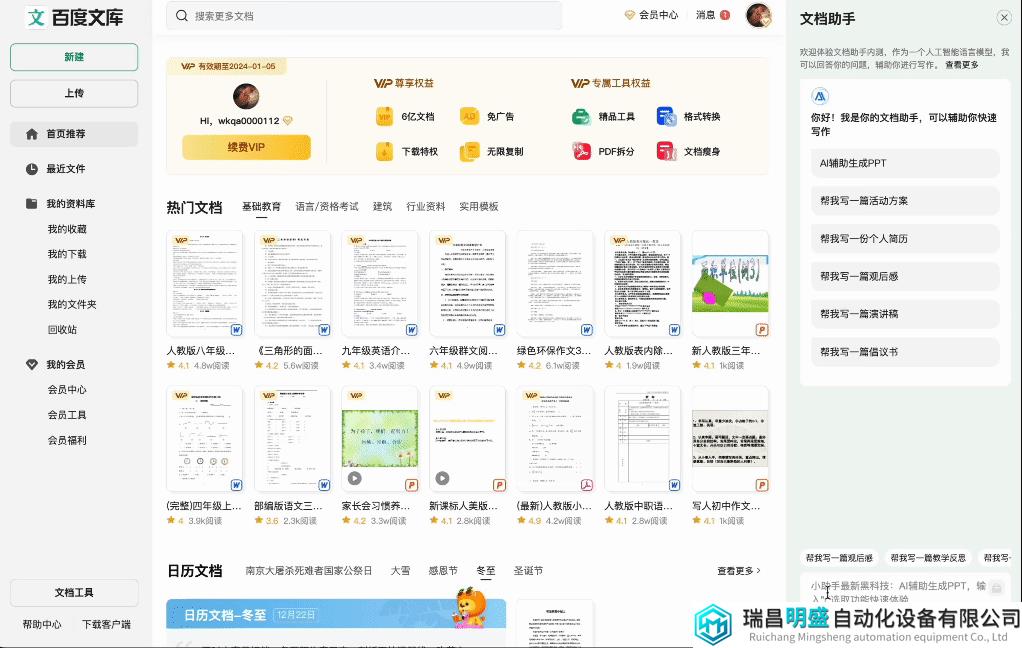Select the 大雪 calendar tab
Screen dimensions: 1022x648
point(400,570)
